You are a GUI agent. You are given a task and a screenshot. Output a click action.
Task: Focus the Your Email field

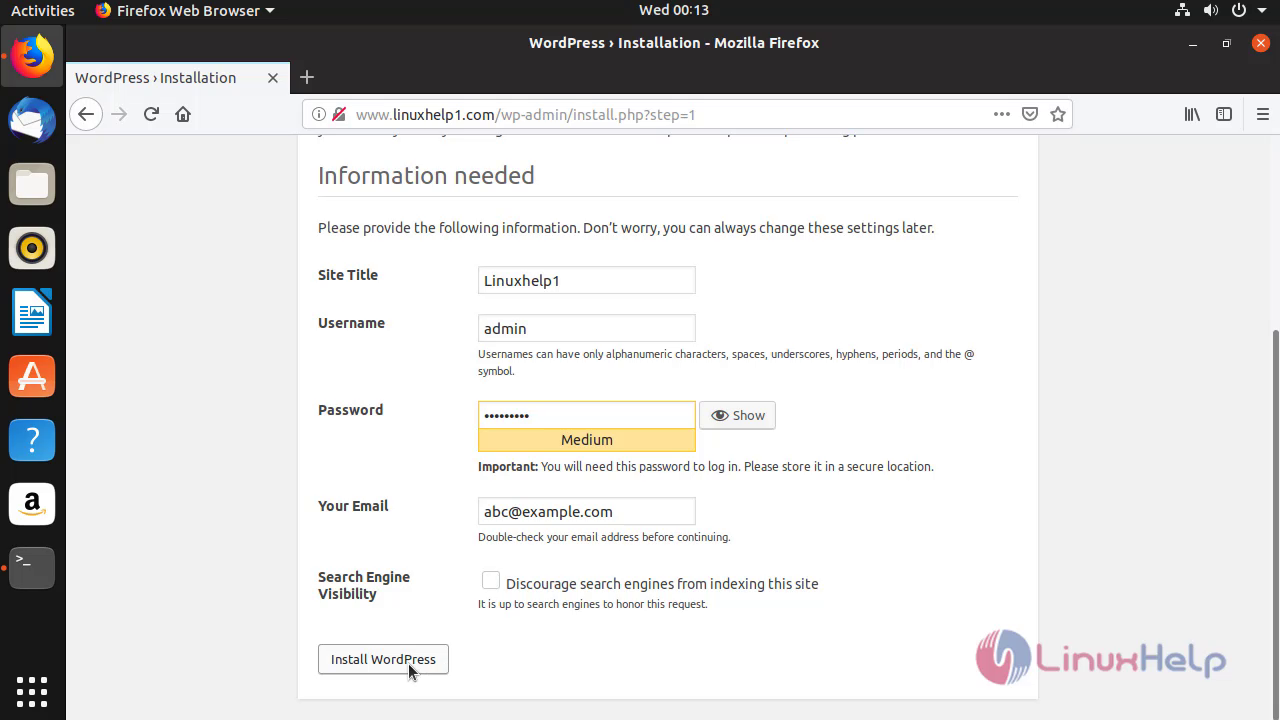586,511
